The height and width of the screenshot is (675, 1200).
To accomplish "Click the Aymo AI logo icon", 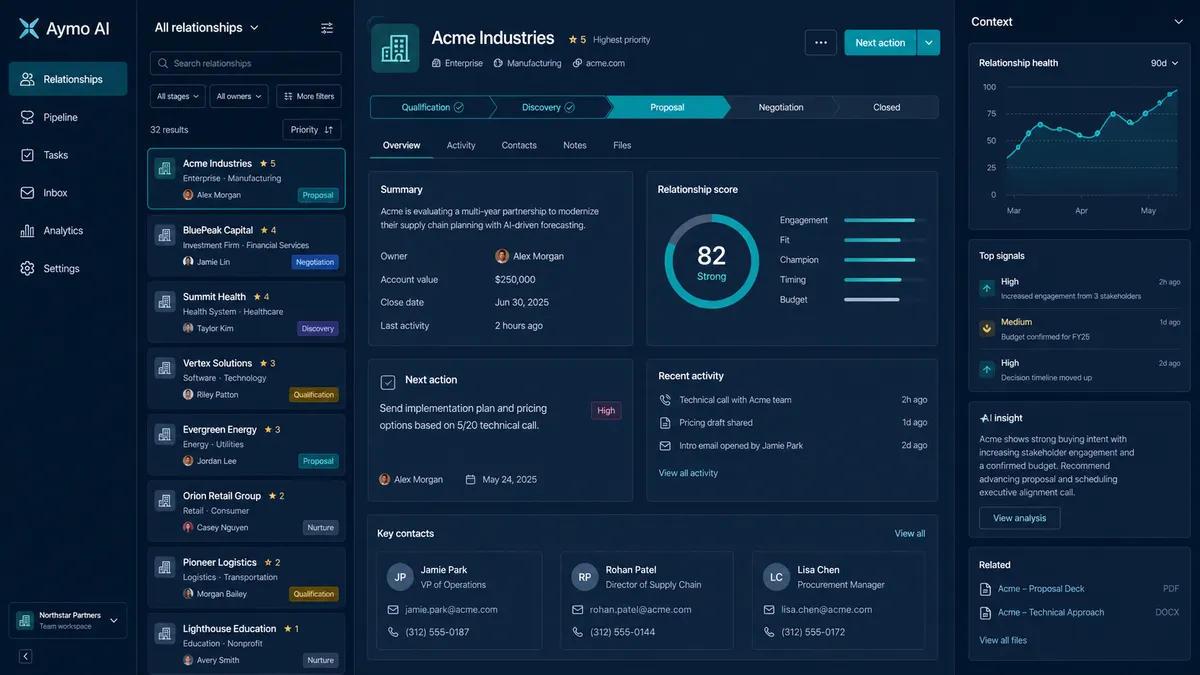I will (x=29, y=29).
